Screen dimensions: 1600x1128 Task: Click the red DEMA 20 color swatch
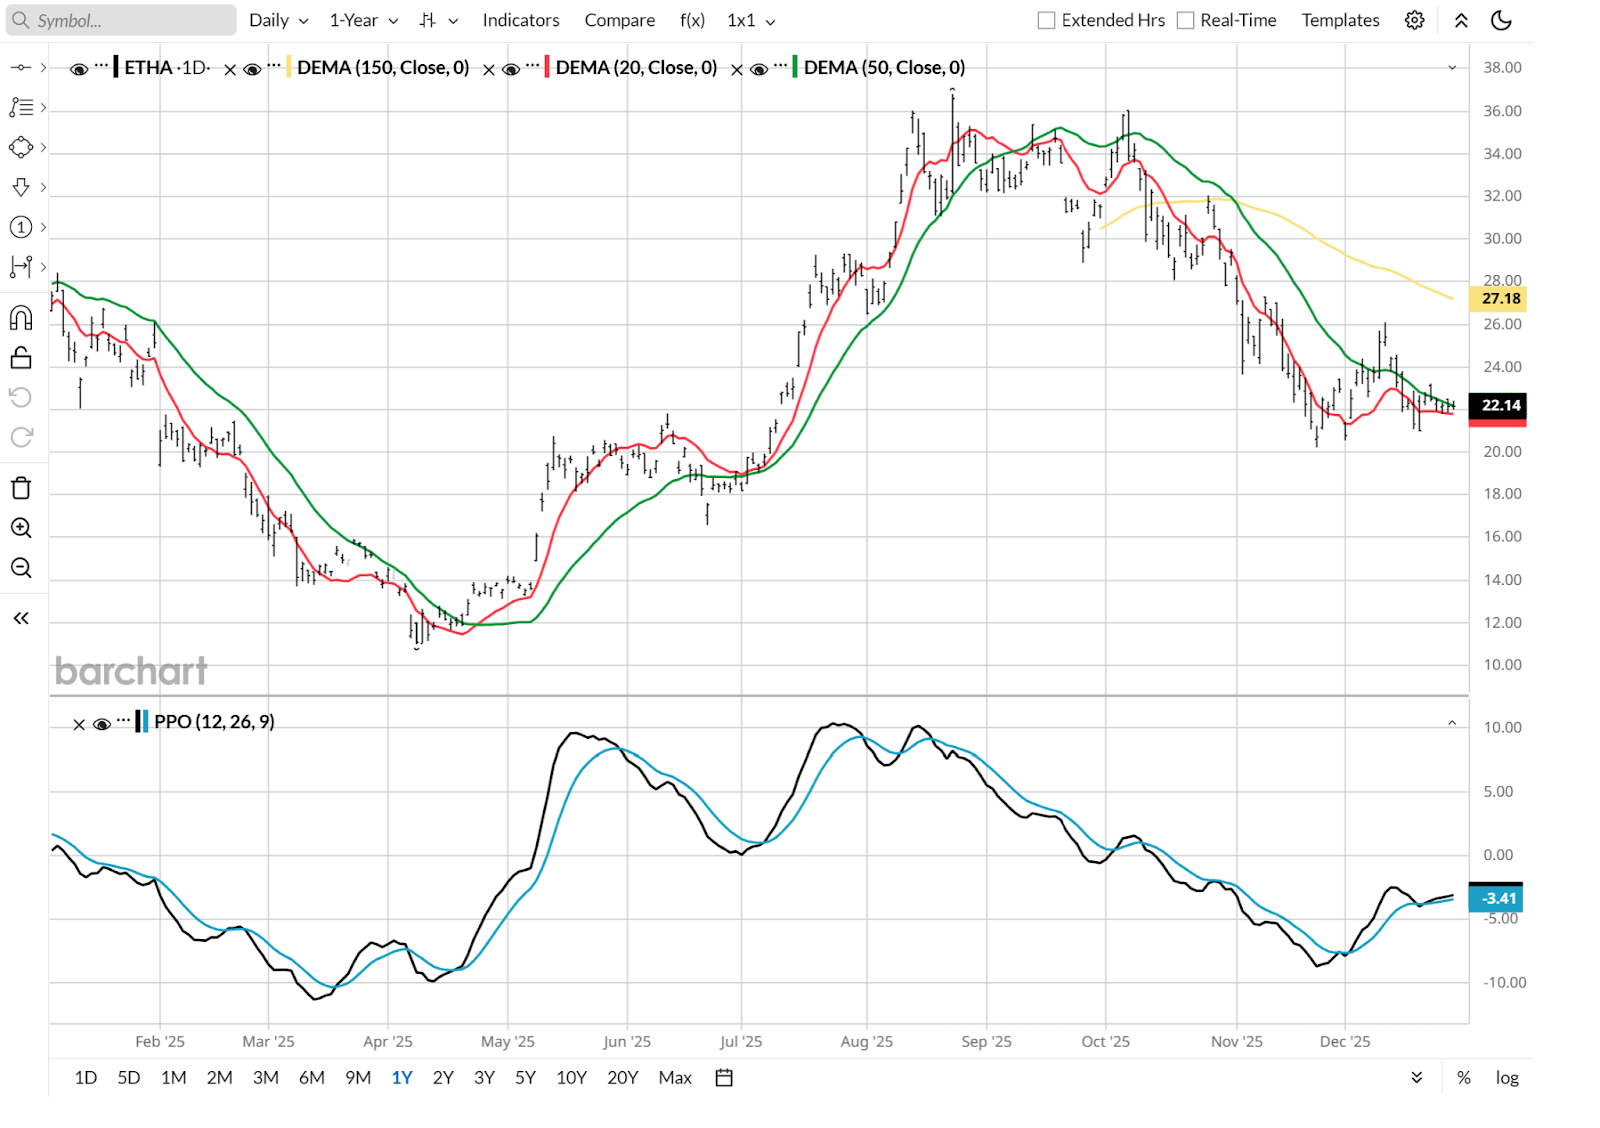click(547, 67)
